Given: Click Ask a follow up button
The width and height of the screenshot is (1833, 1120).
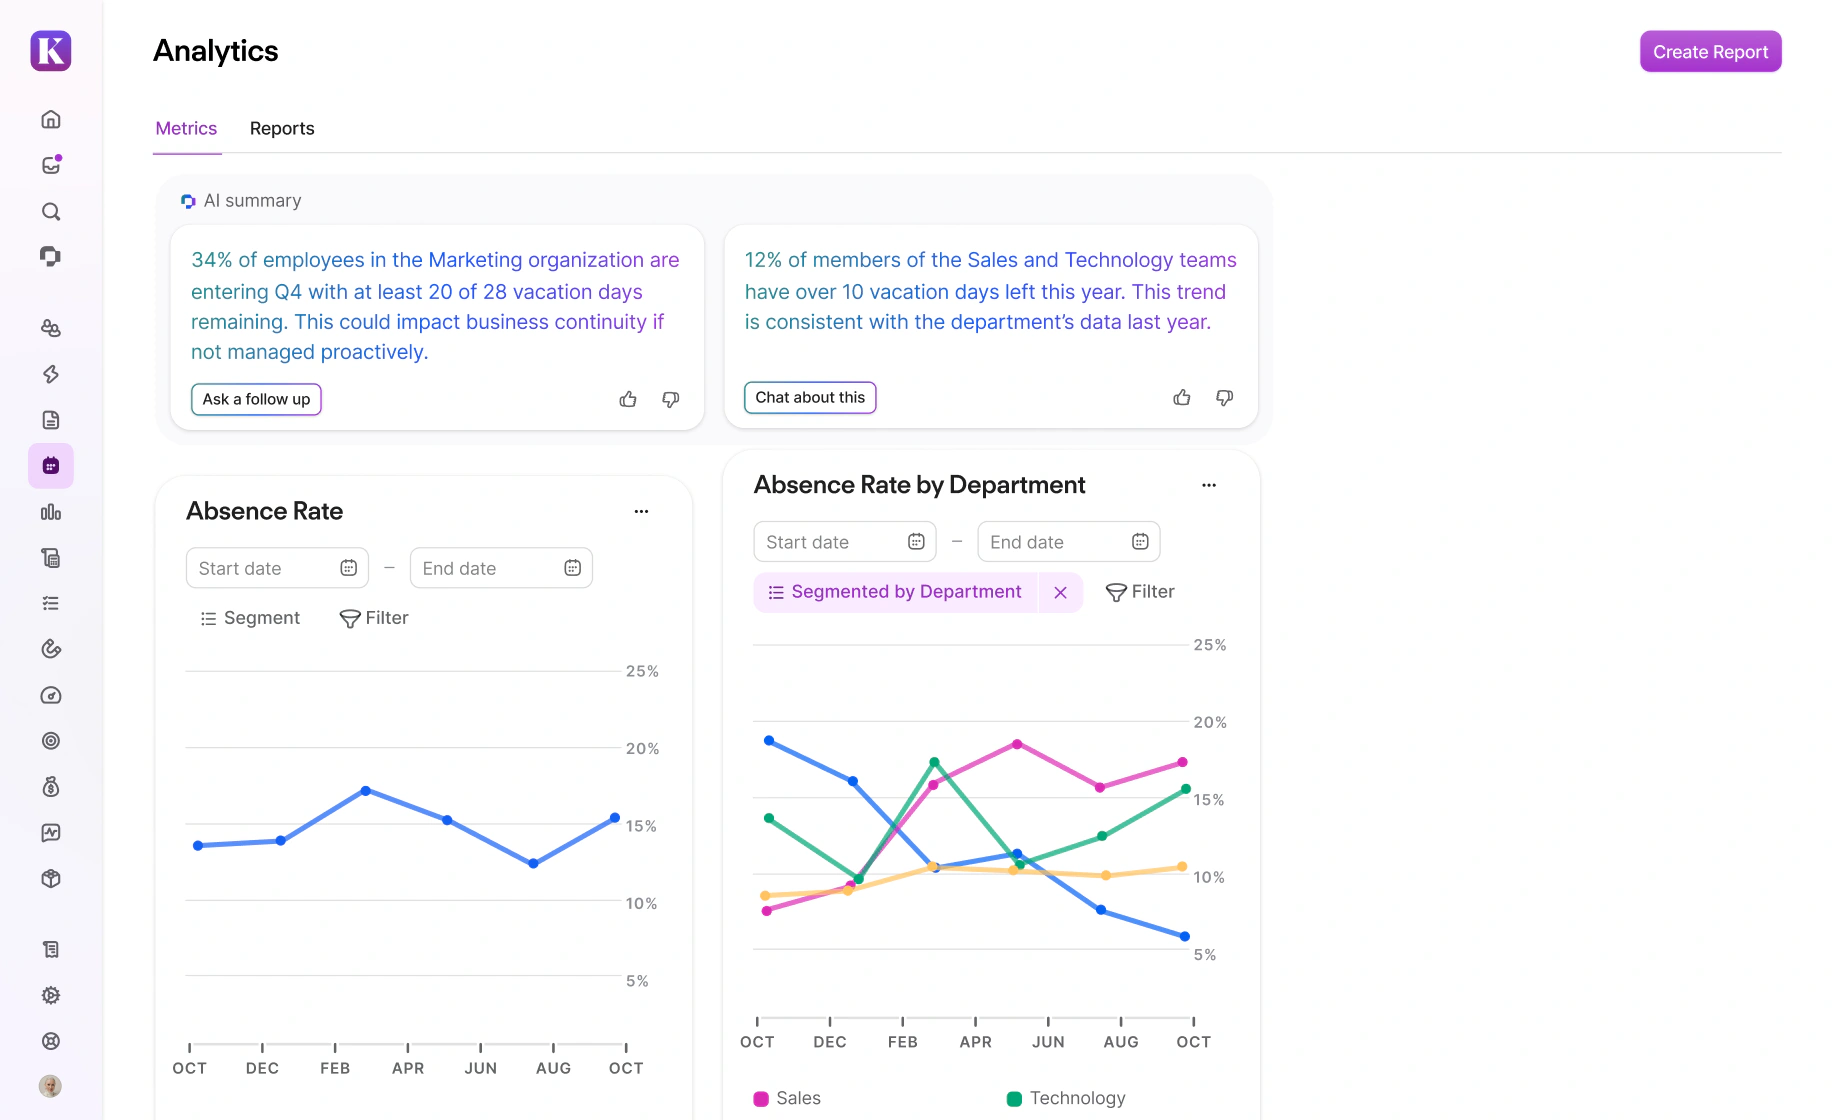Looking at the screenshot, I should [x=256, y=399].
